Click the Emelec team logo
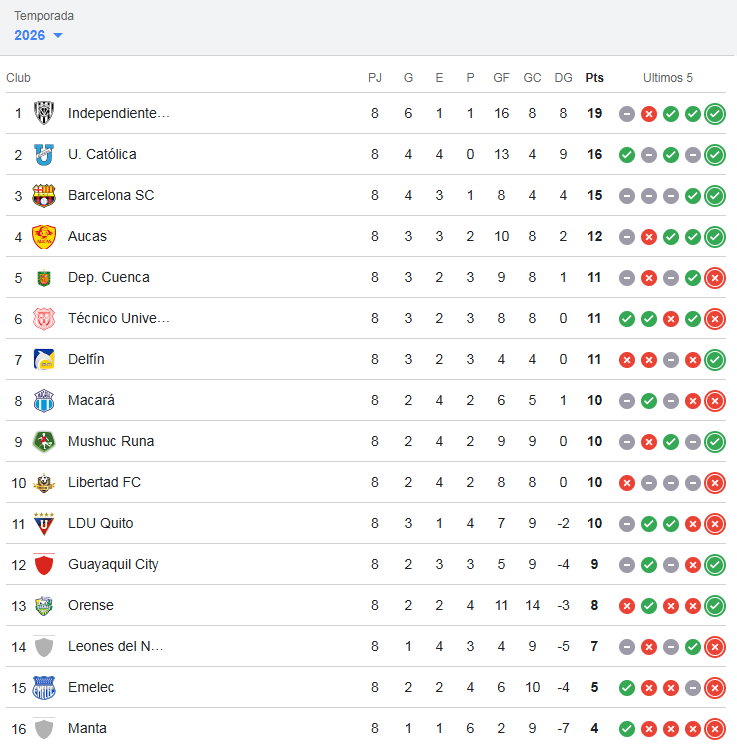 tap(44, 687)
